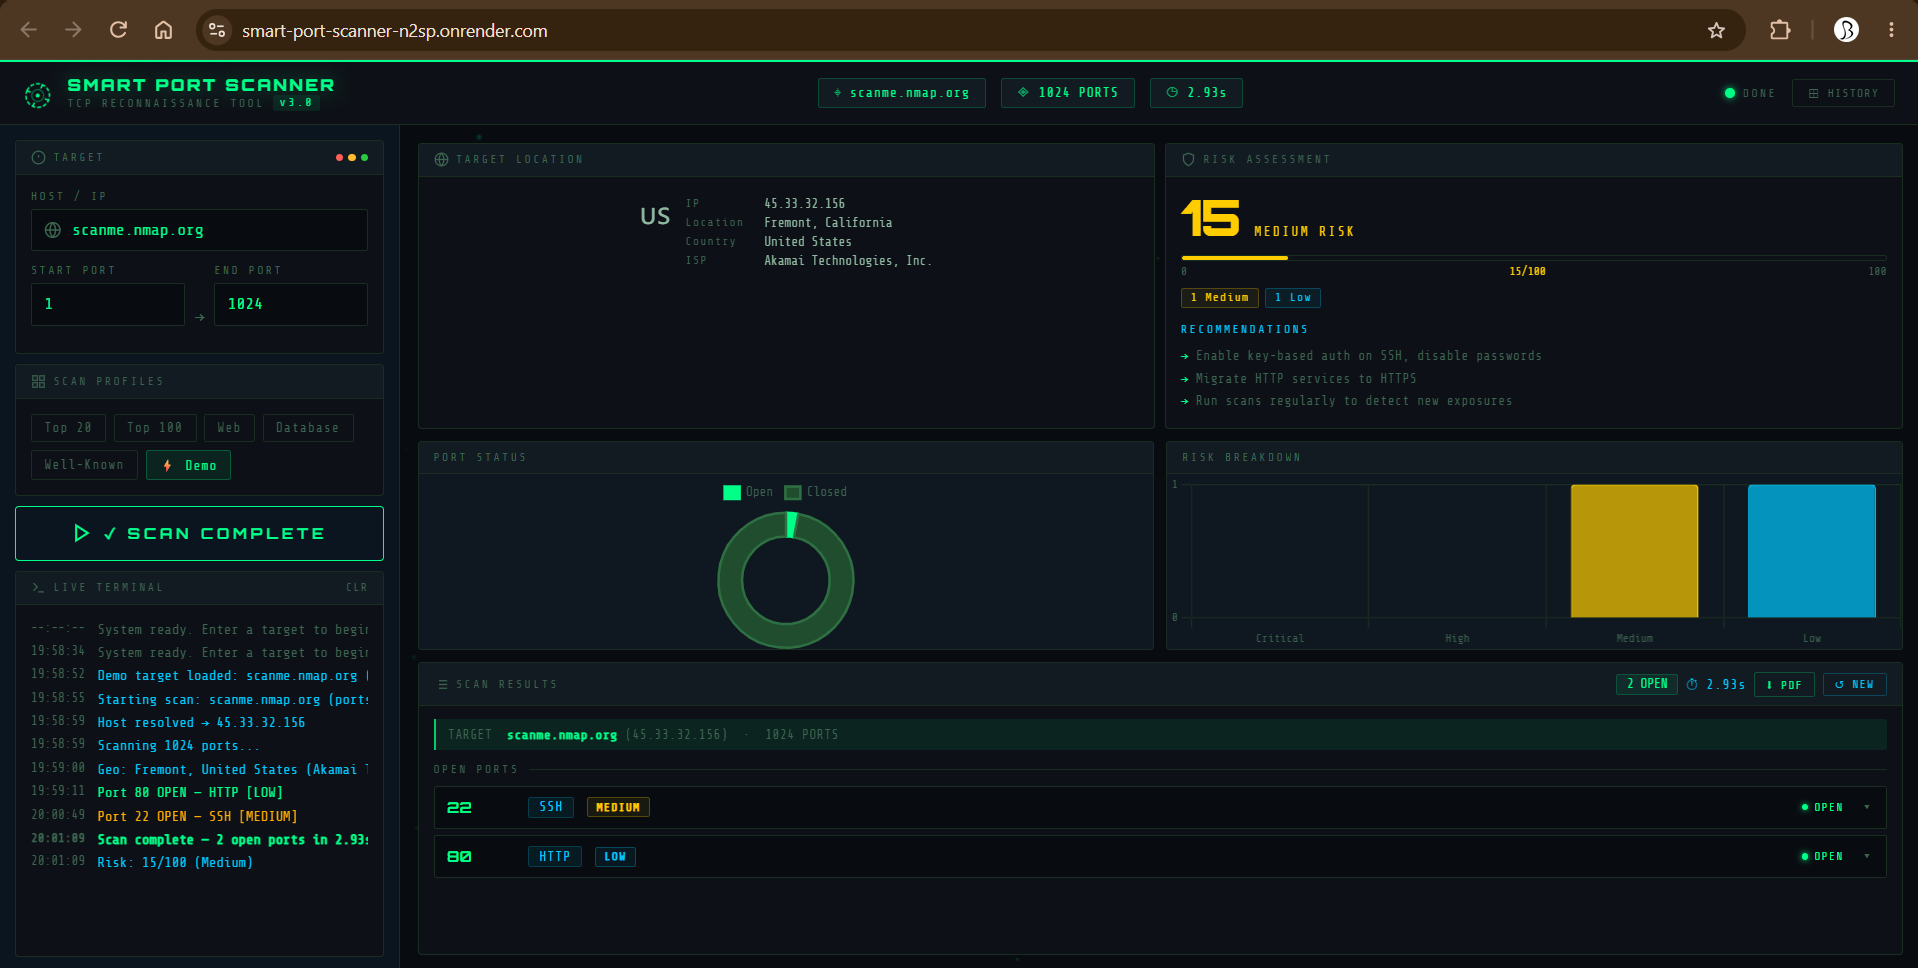Click the 1 Low risk badge
Image resolution: width=1918 pixels, height=968 pixels.
1292,298
